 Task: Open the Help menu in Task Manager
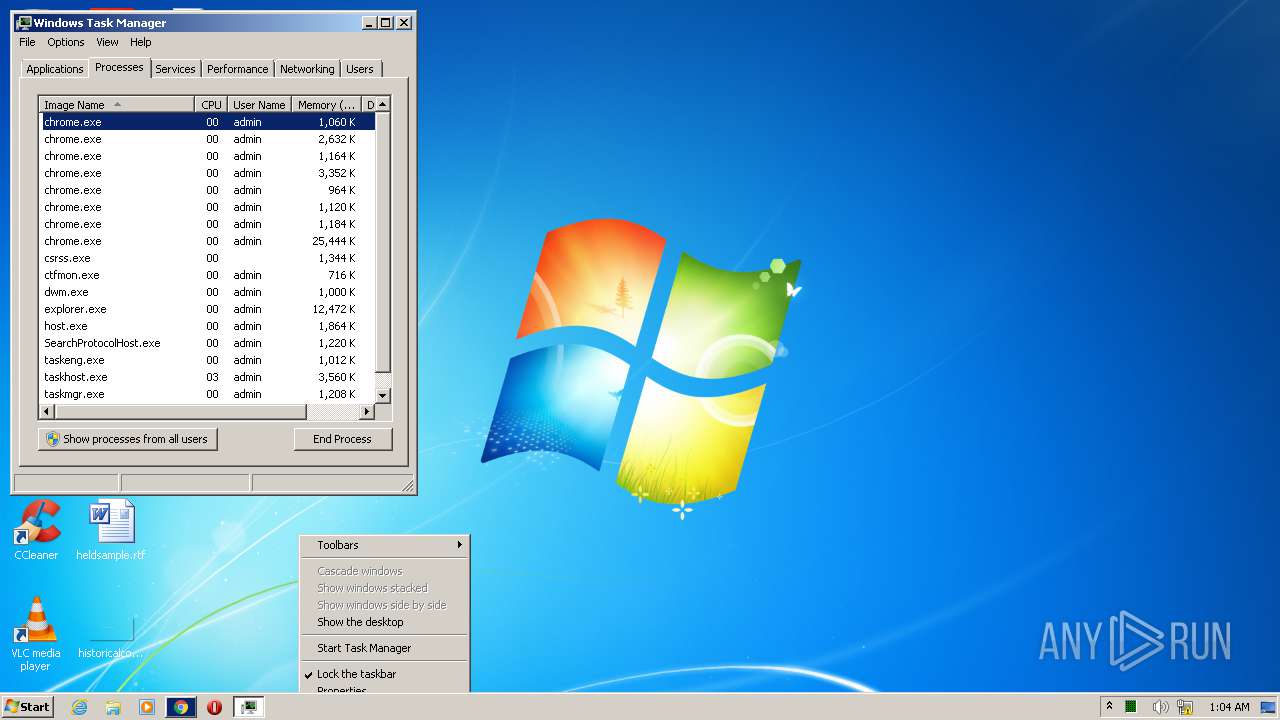tap(141, 42)
